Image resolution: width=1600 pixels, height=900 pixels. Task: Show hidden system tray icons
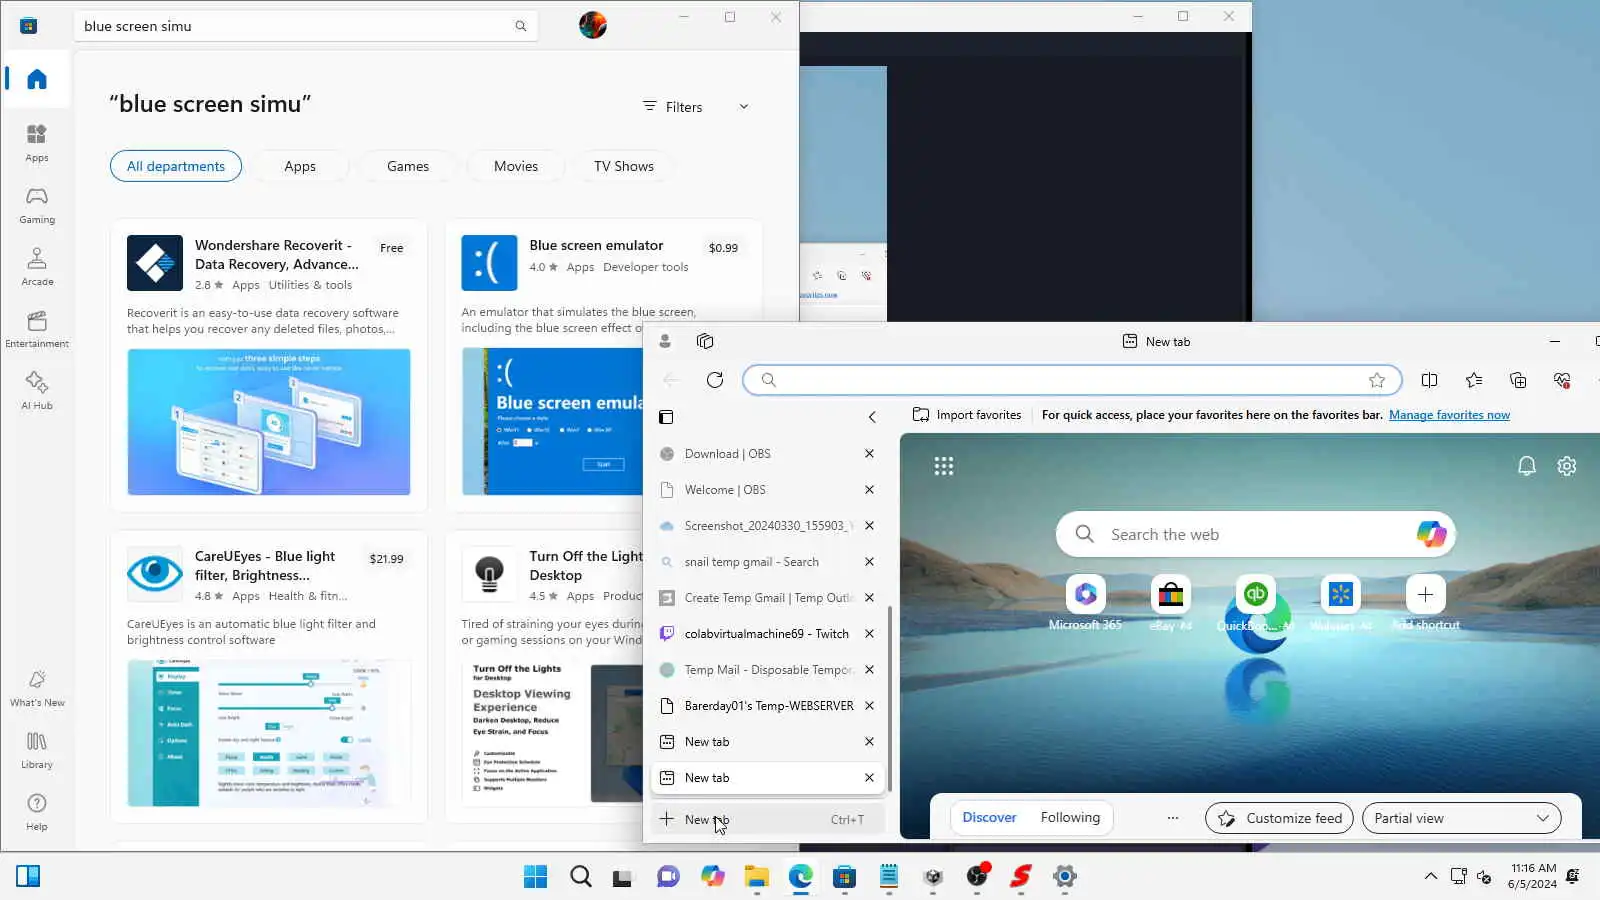pos(1431,877)
